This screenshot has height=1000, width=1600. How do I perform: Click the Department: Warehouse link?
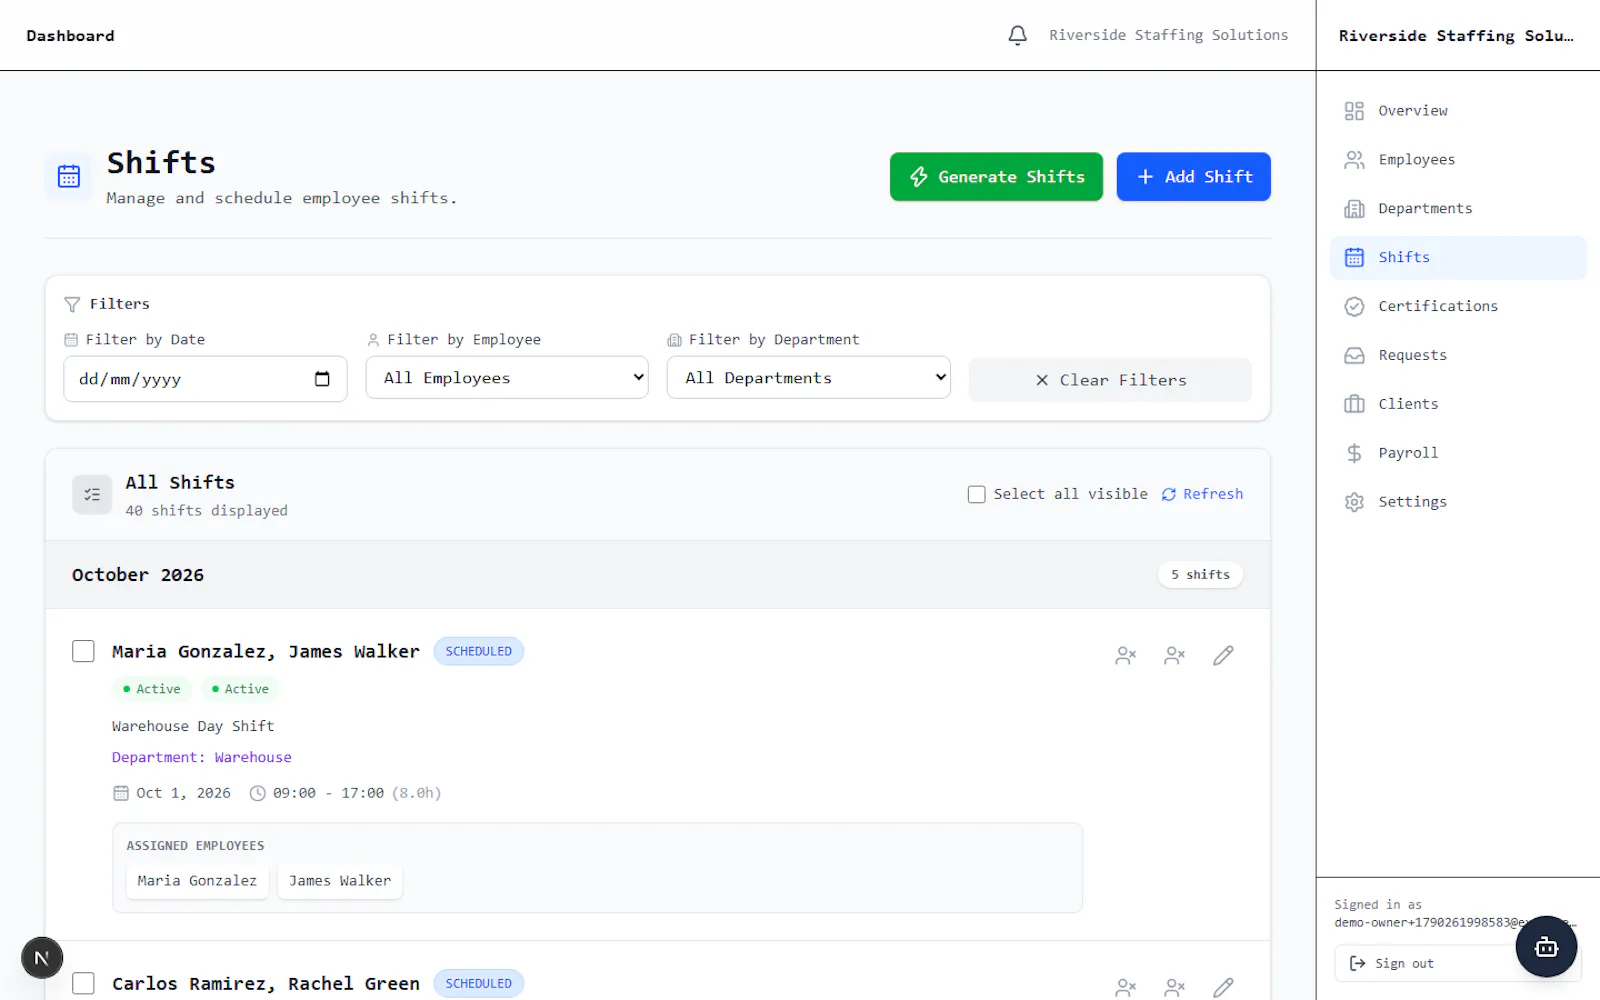tap(202, 758)
